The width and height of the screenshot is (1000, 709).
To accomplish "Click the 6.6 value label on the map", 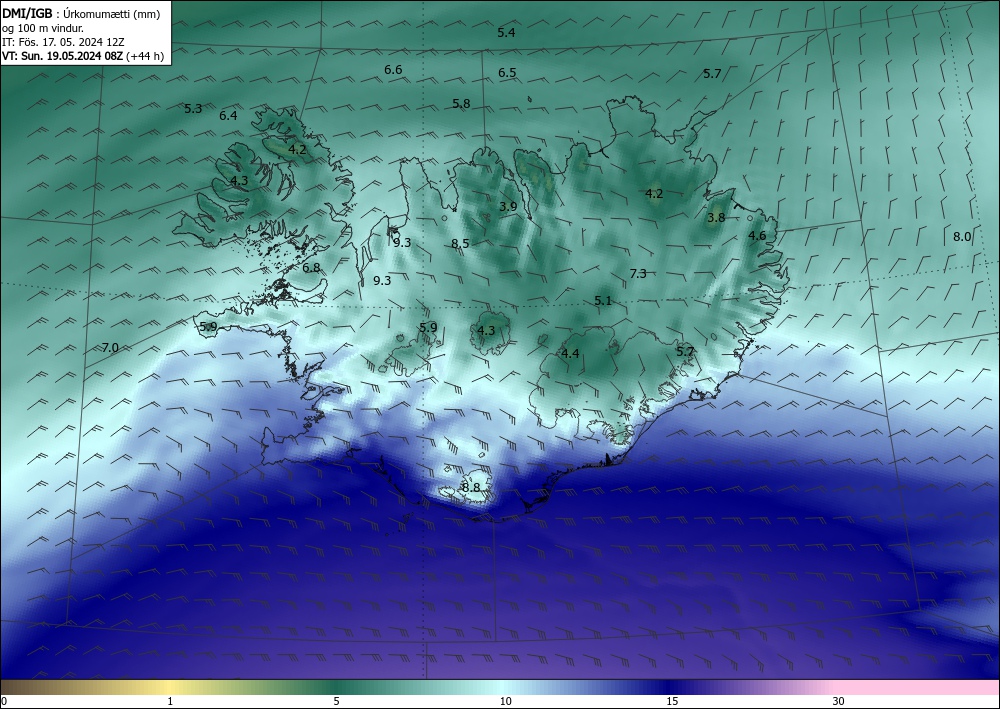I will tap(393, 69).
